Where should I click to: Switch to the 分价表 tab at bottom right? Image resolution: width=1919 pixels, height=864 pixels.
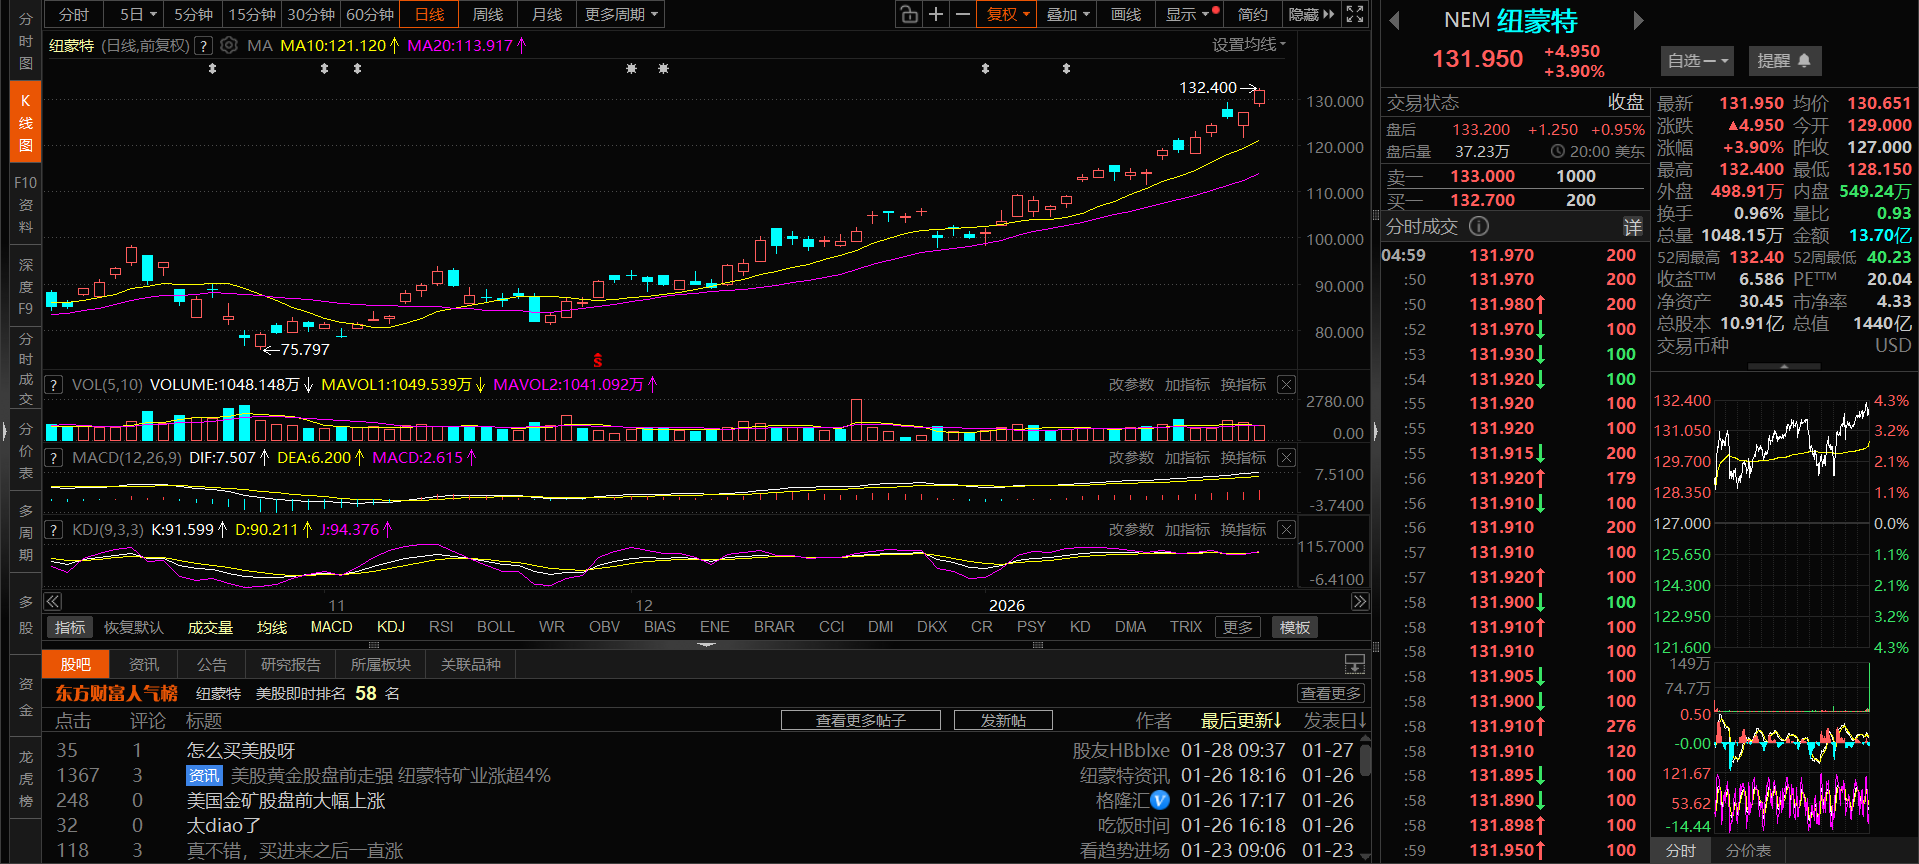point(1748,851)
